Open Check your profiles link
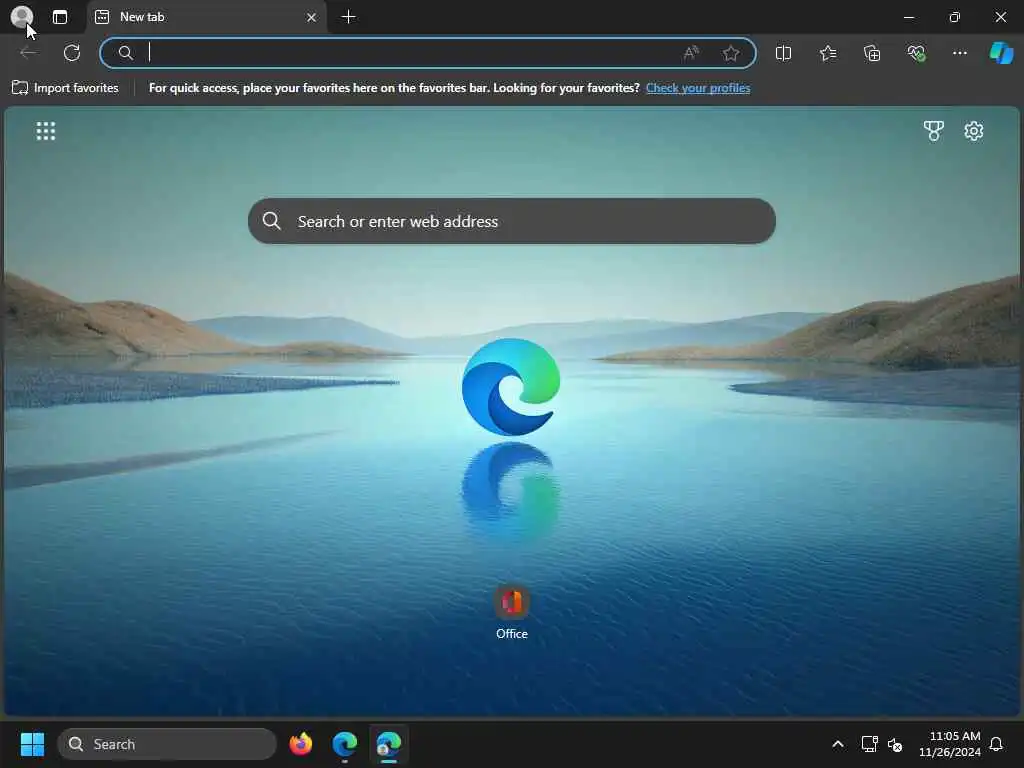The image size is (1024, 768). pyautogui.click(x=697, y=88)
